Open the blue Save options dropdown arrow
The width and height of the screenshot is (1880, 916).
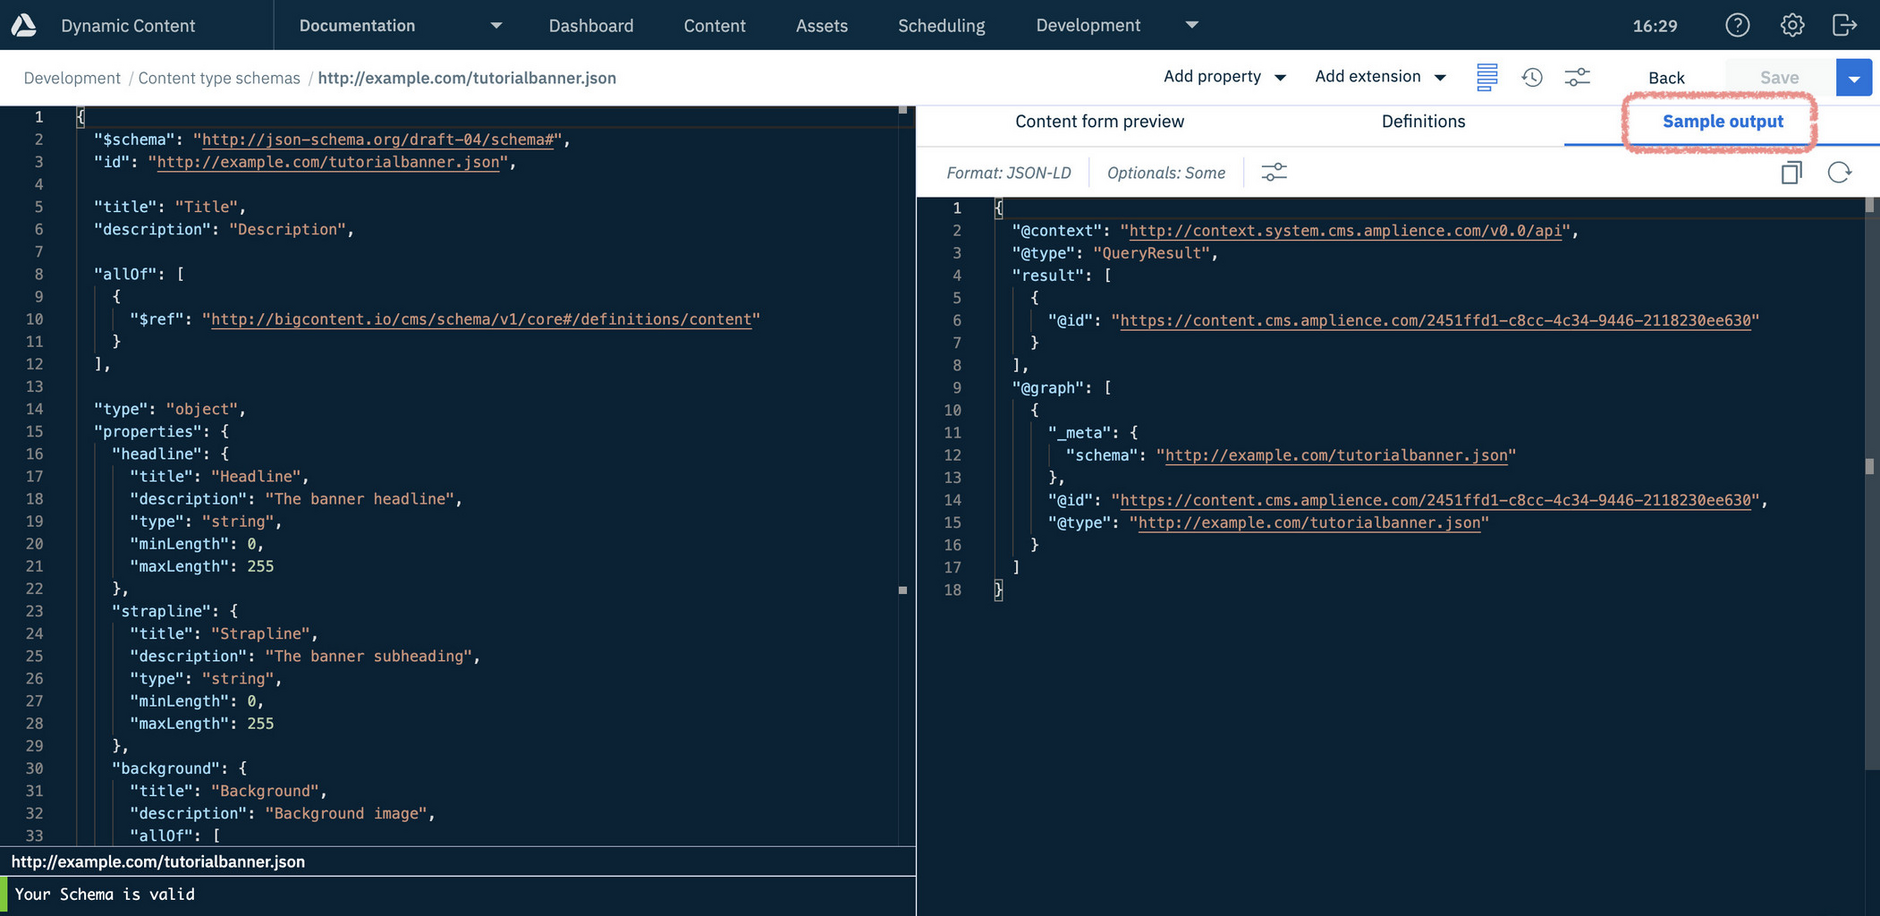coord(1854,77)
